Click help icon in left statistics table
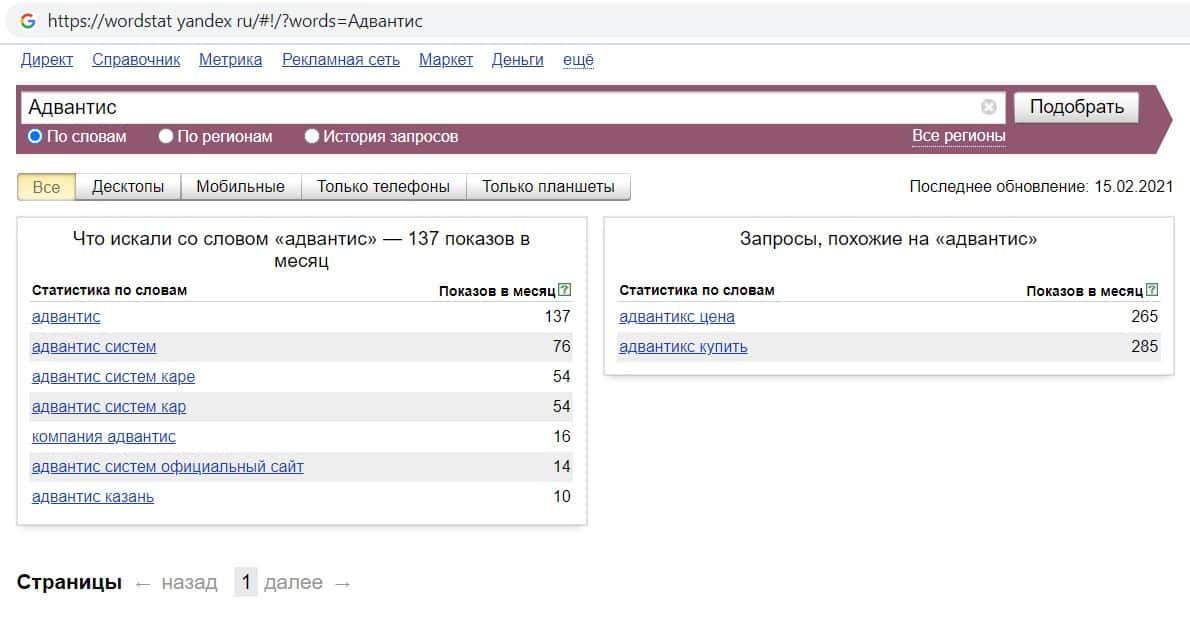The height and width of the screenshot is (633, 1190). (565, 290)
